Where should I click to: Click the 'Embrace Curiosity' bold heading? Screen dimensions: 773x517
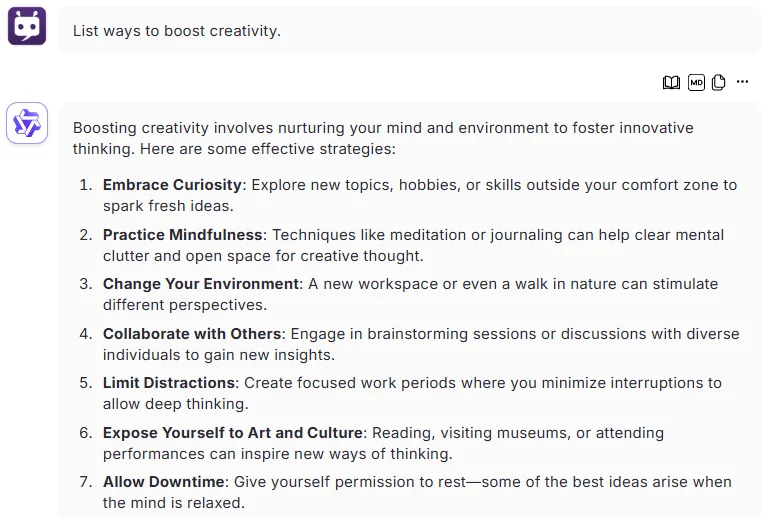pos(172,185)
